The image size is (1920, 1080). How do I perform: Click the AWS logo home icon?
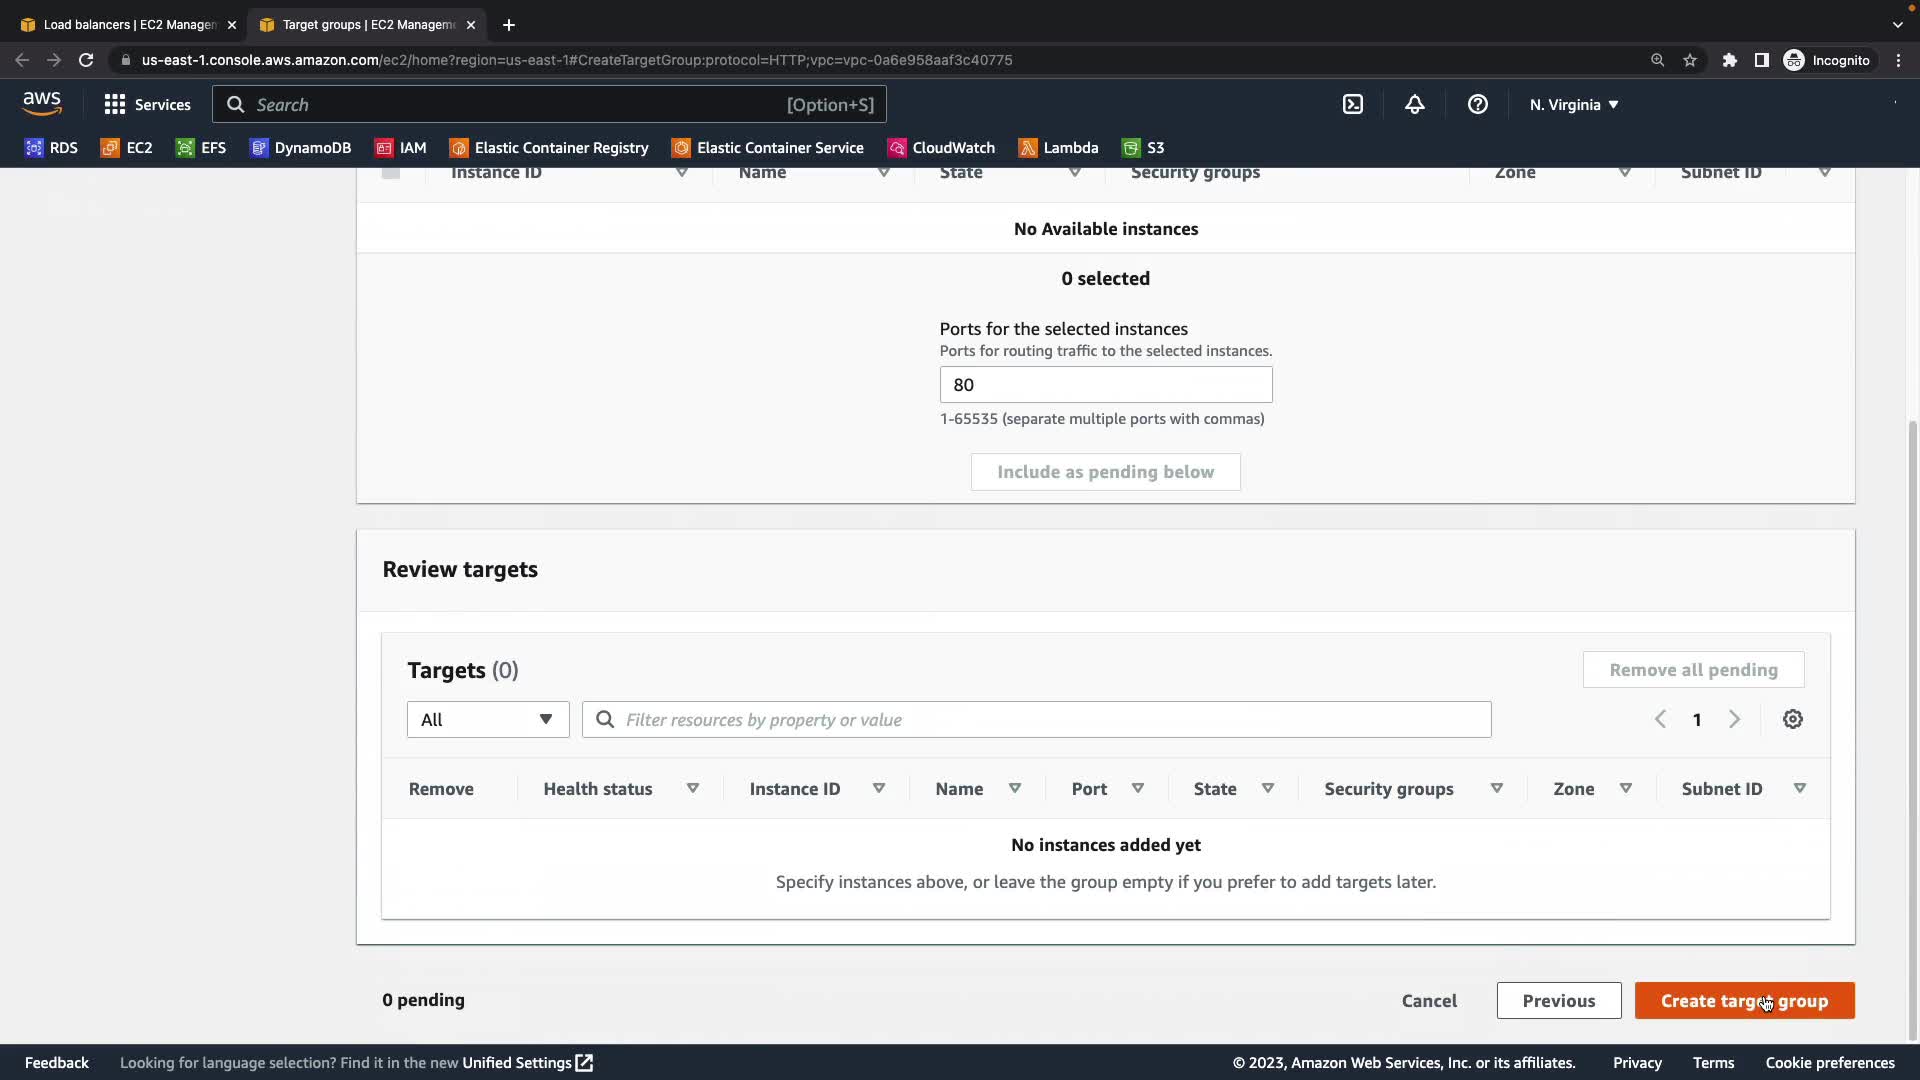click(x=42, y=103)
